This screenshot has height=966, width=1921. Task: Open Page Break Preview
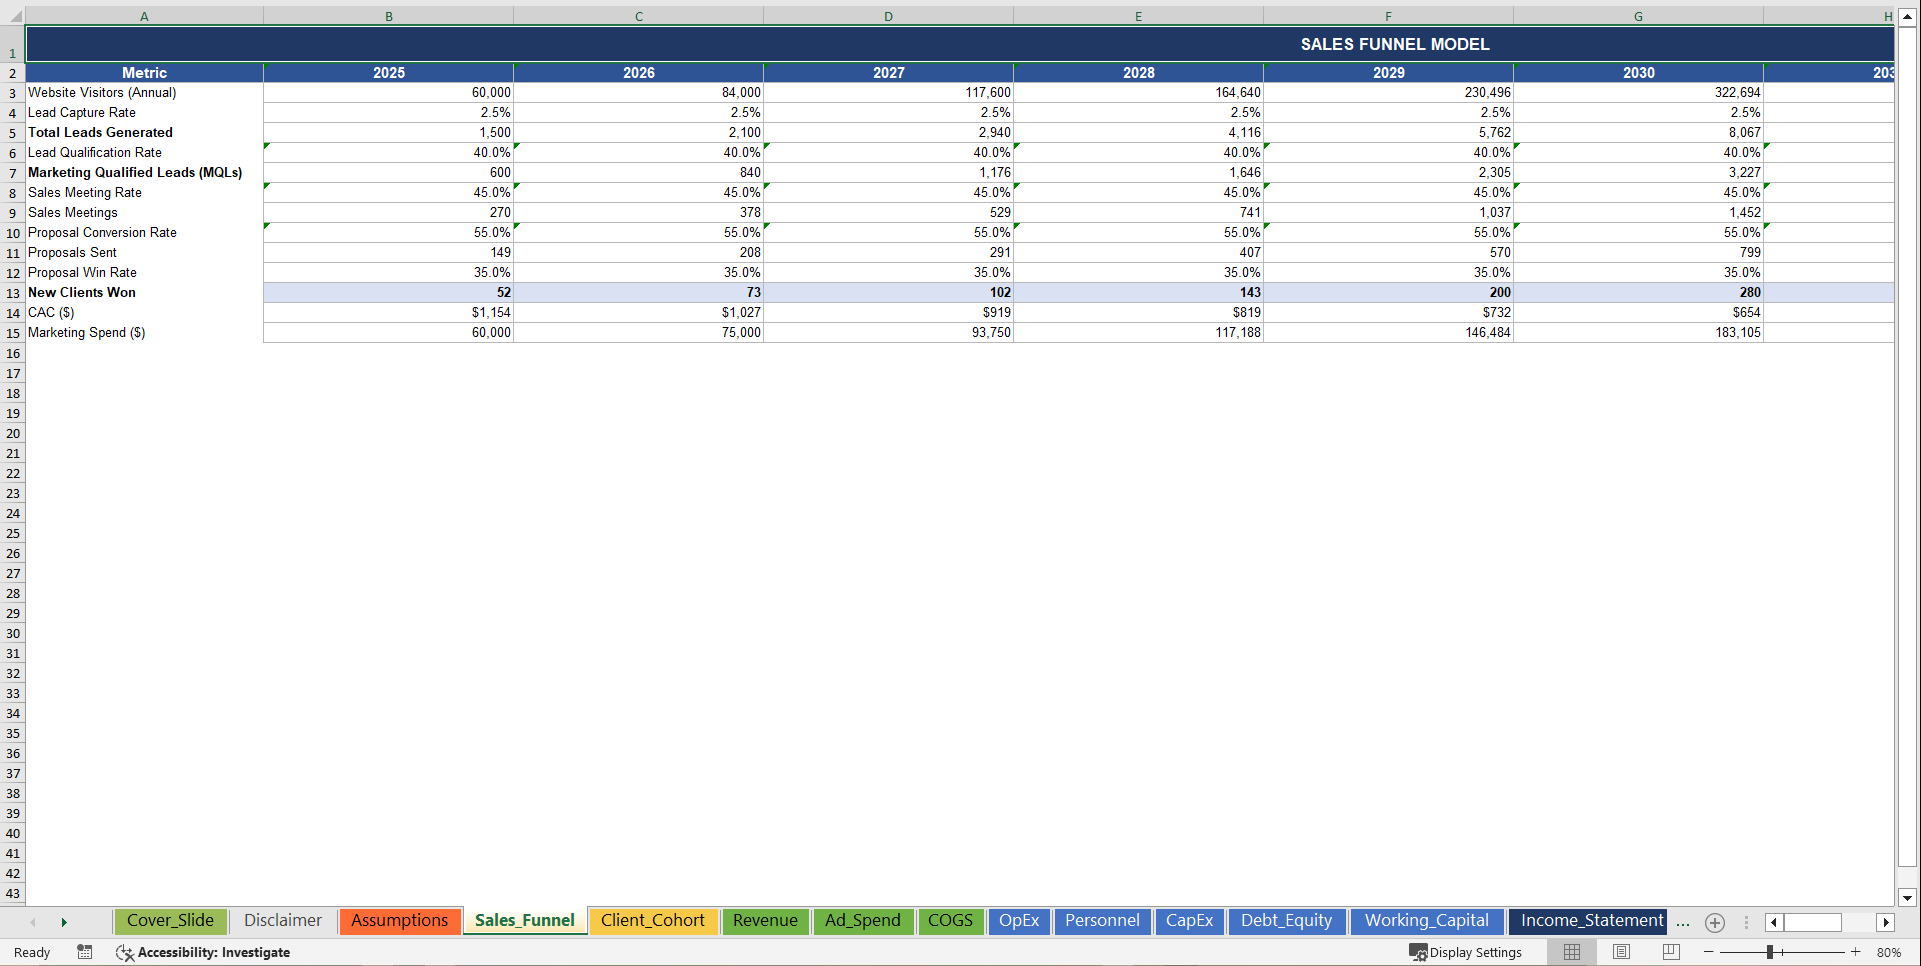click(x=1670, y=952)
